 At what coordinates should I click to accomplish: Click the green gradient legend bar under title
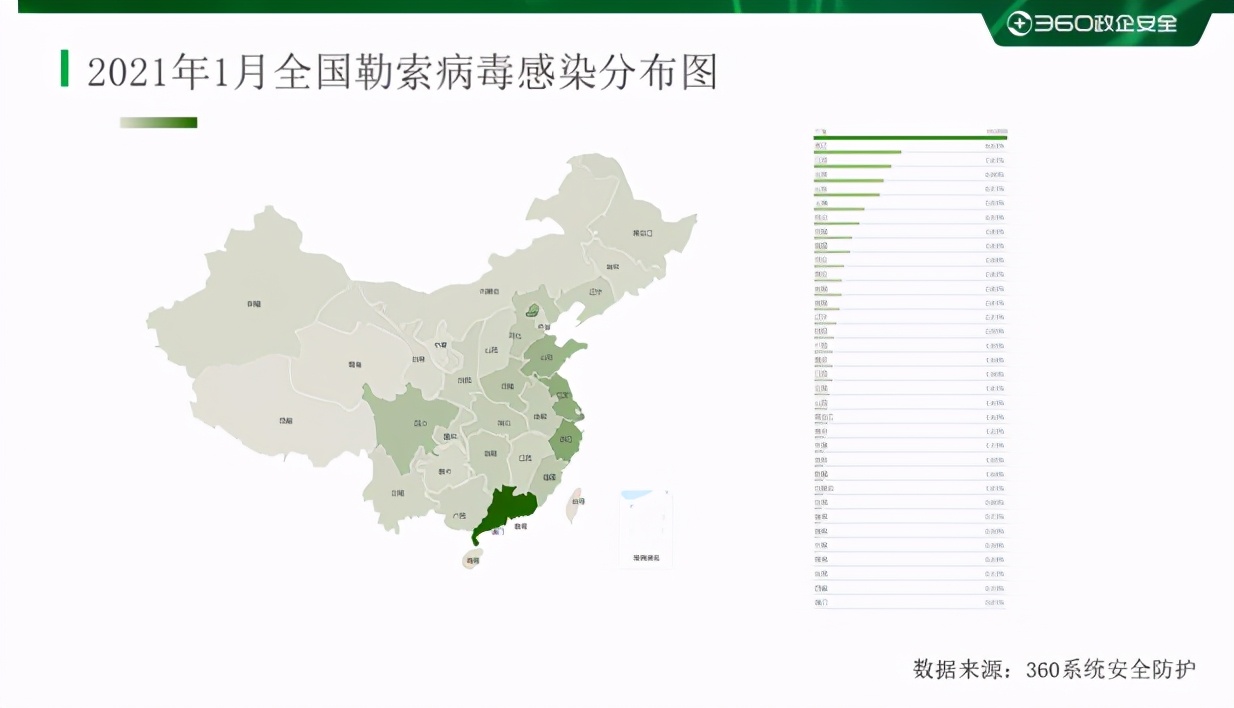pyautogui.click(x=158, y=122)
